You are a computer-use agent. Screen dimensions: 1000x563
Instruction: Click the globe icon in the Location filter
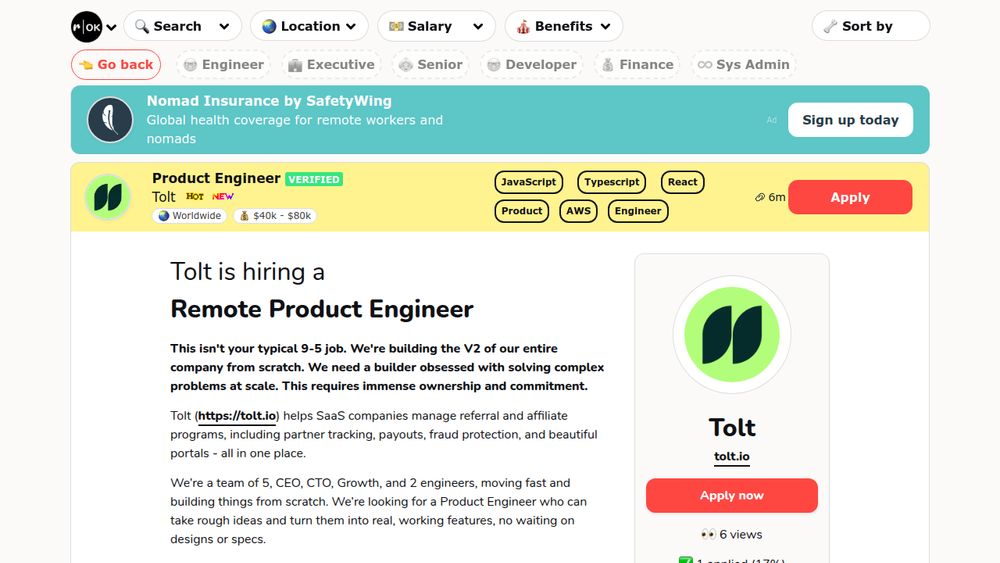click(269, 26)
